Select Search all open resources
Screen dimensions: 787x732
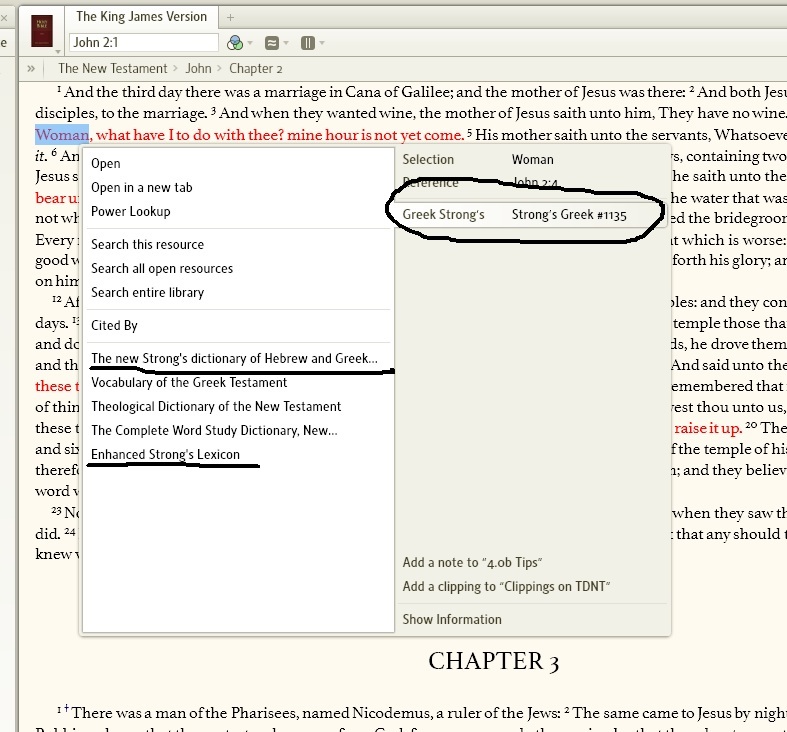click(x=162, y=269)
